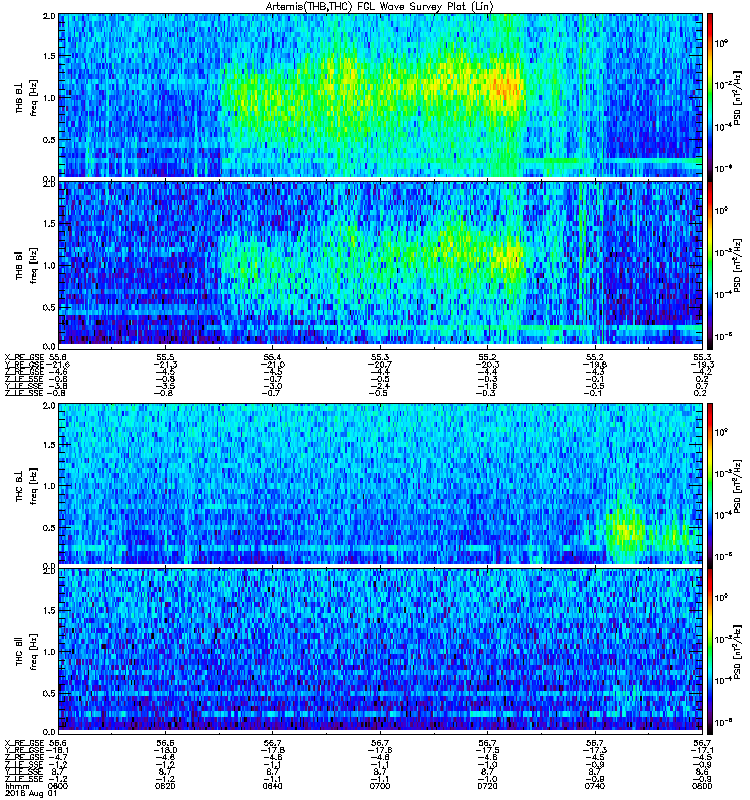
Task: Click the THB B-perpendicular panel color bar
Action: point(710,95)
